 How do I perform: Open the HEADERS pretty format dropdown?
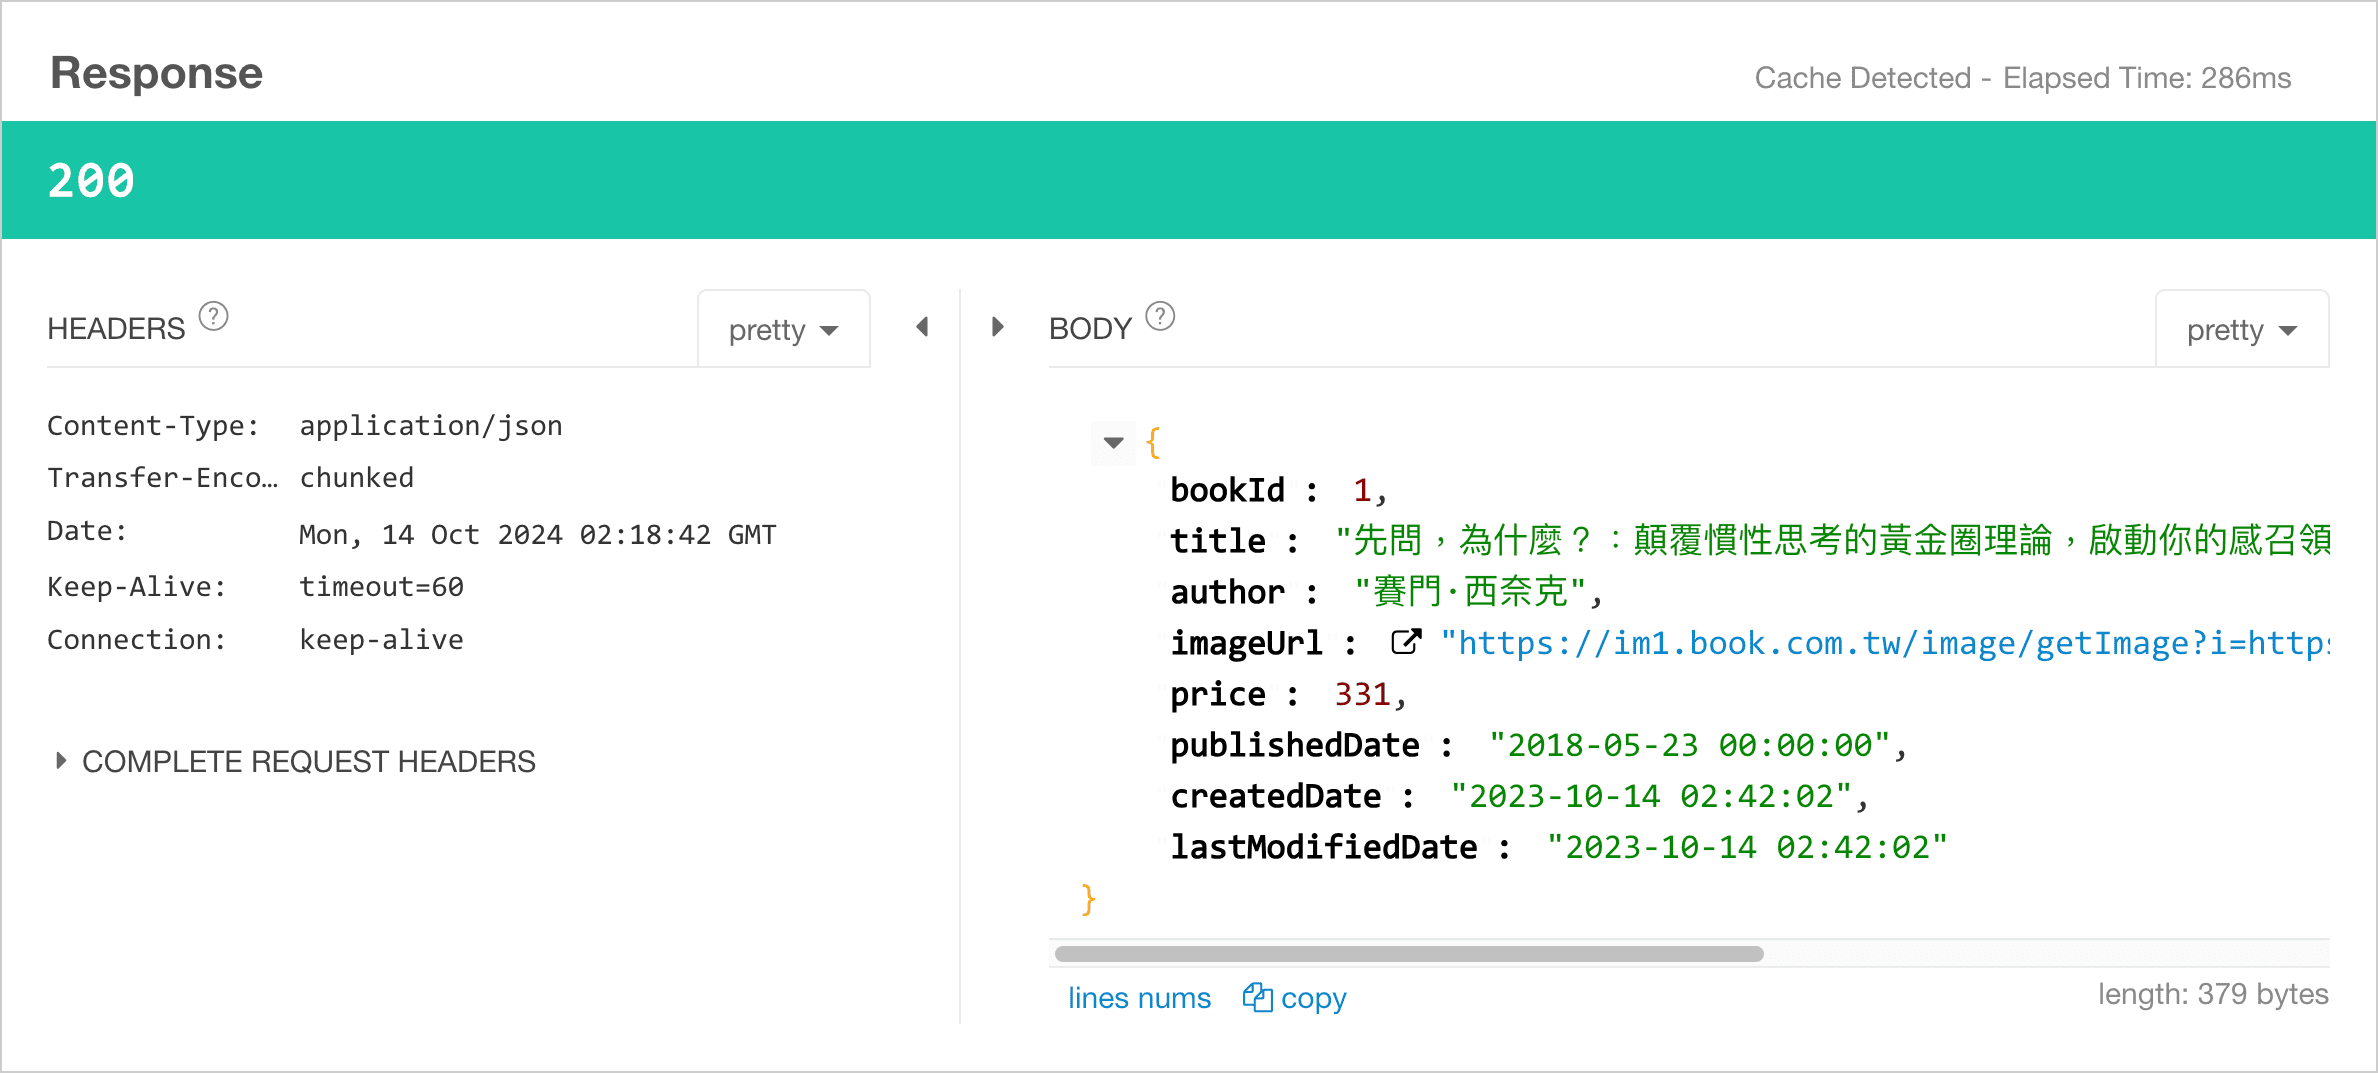coord(783,329)
